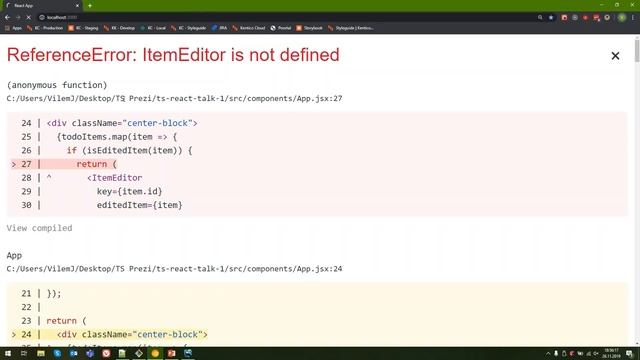The width and height of the screenshot is (640, 360).
Task: Click the red extension icon with badge
Action: click(596, 18)
